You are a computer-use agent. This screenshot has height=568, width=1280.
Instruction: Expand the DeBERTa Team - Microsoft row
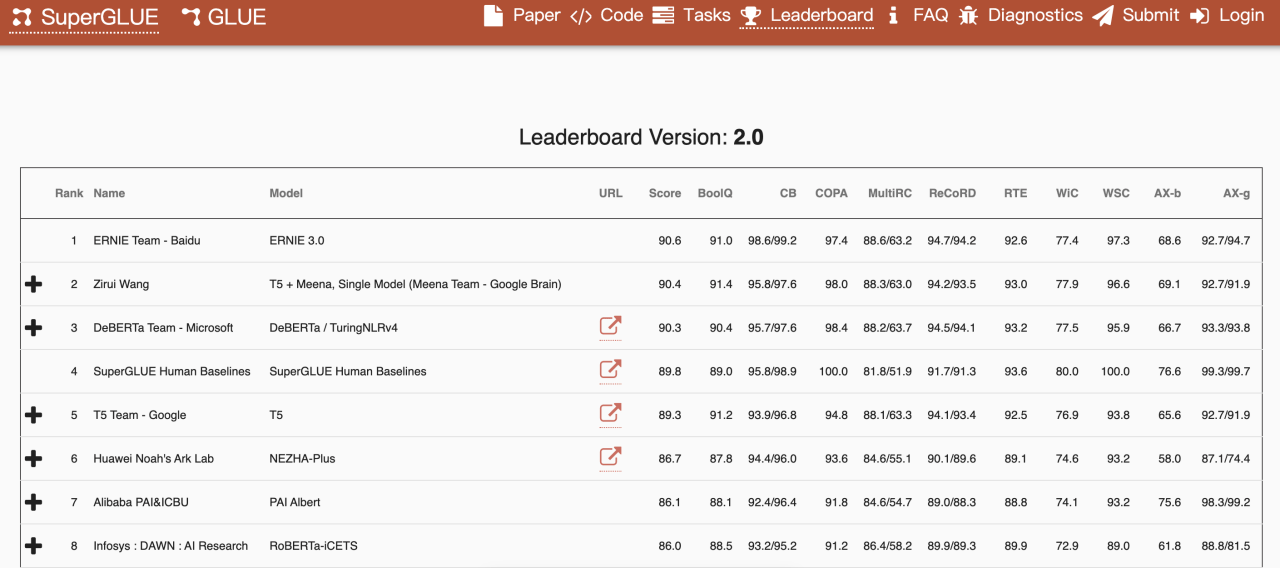click(x=33, y=327)
